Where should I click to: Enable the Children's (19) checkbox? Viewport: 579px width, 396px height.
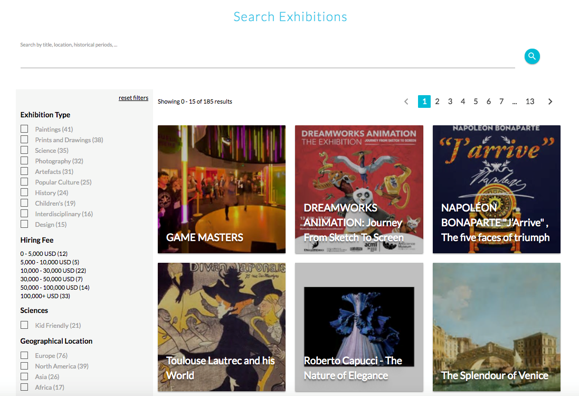24,203
